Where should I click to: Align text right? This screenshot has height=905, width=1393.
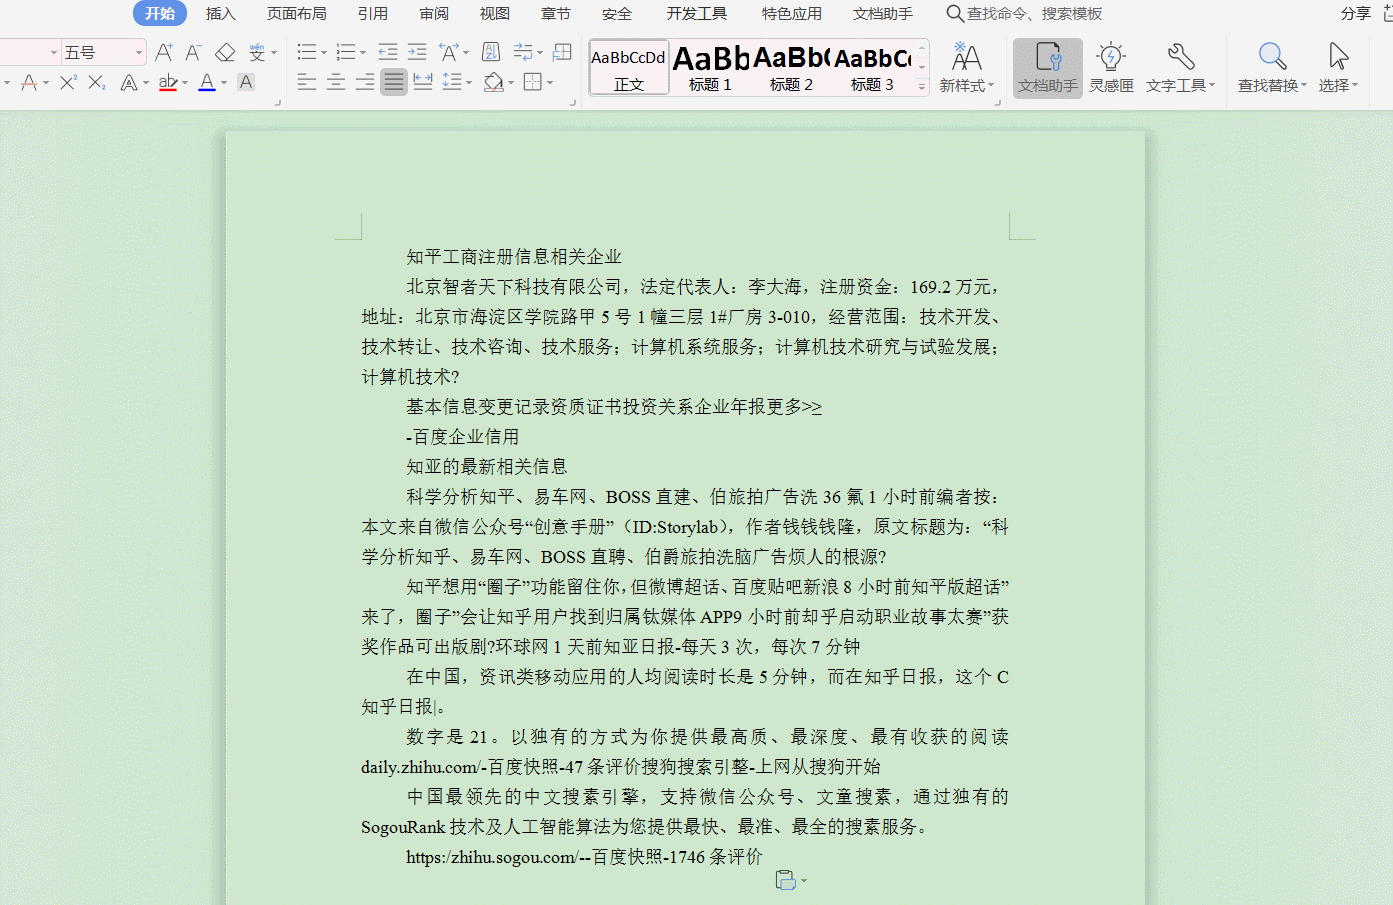pyautogui.click(x=365, y=82)
